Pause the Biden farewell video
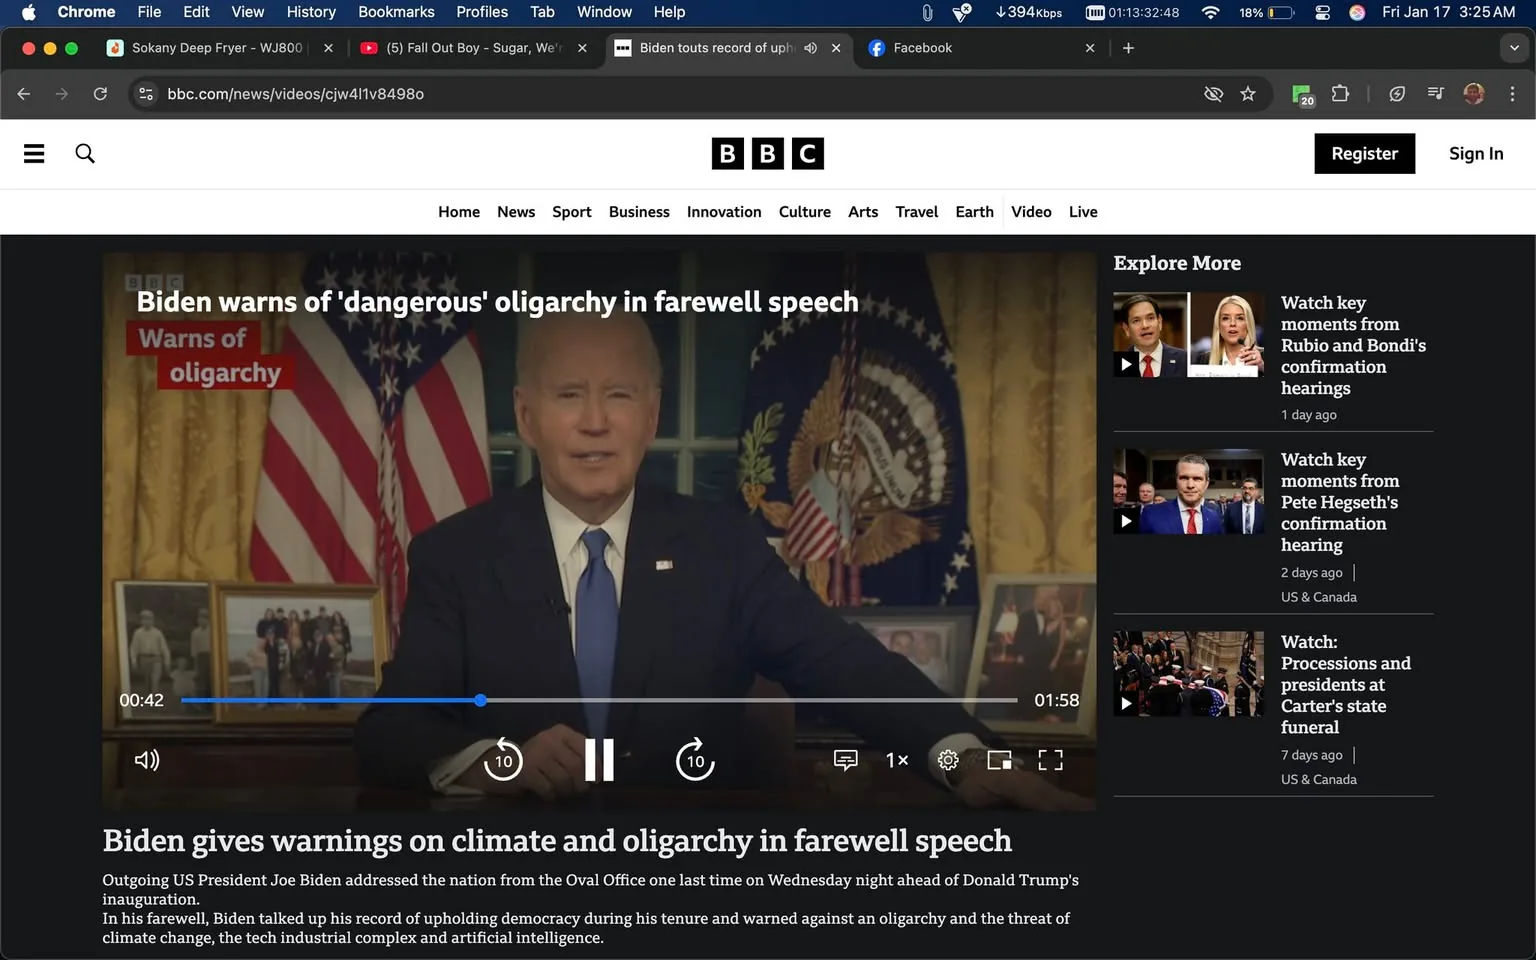The image size is (1536, 960). click(x=599, y=760)
